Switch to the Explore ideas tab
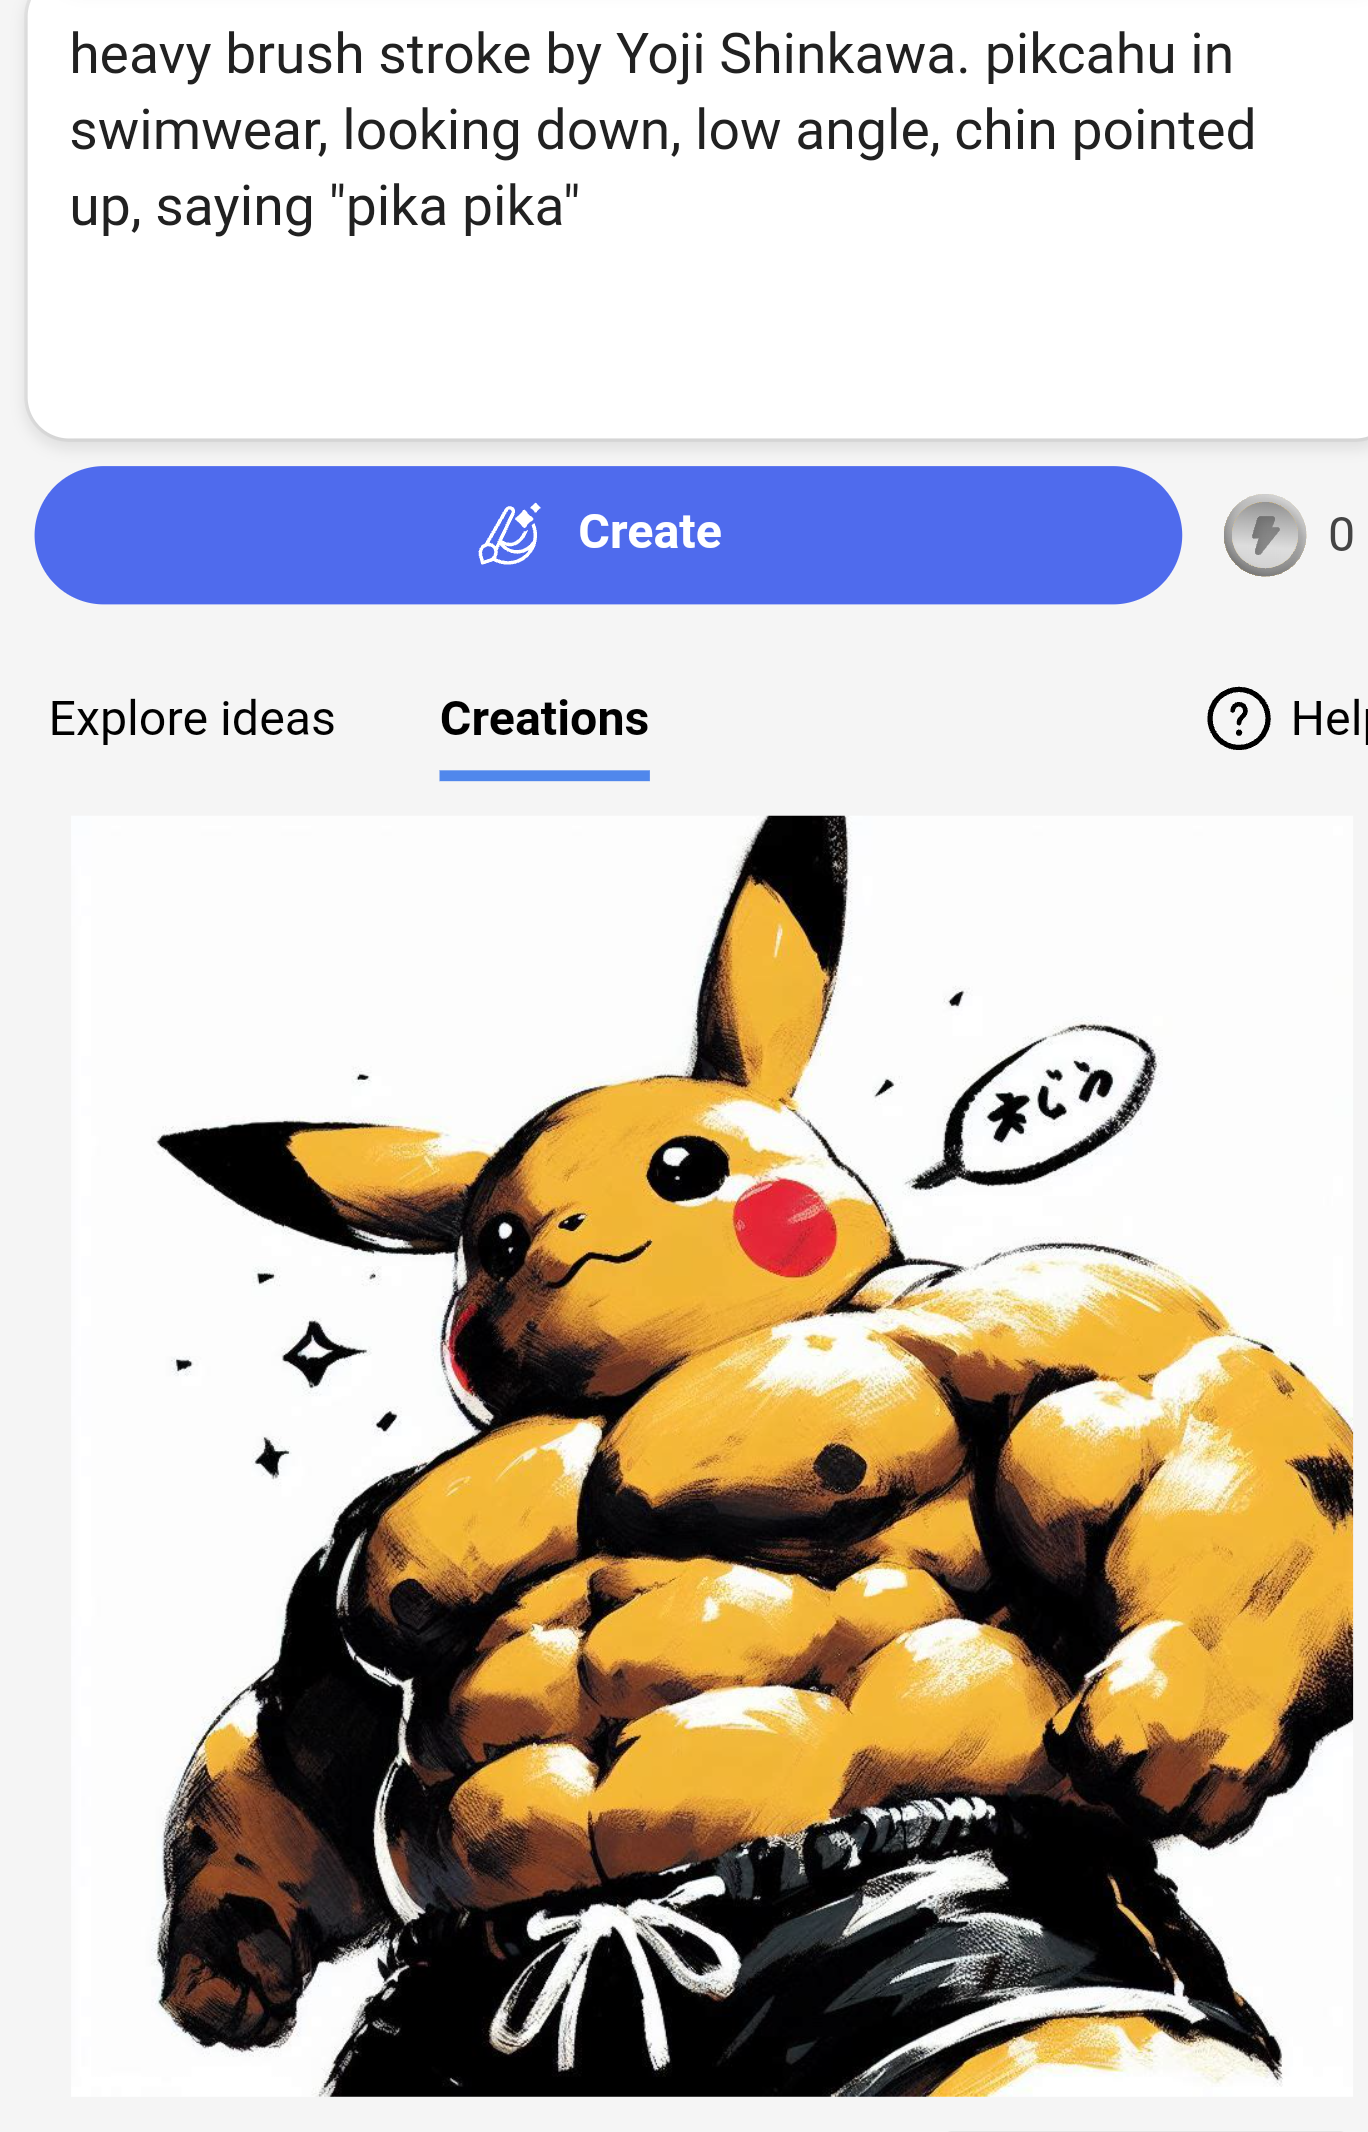 tap(192, 719)
